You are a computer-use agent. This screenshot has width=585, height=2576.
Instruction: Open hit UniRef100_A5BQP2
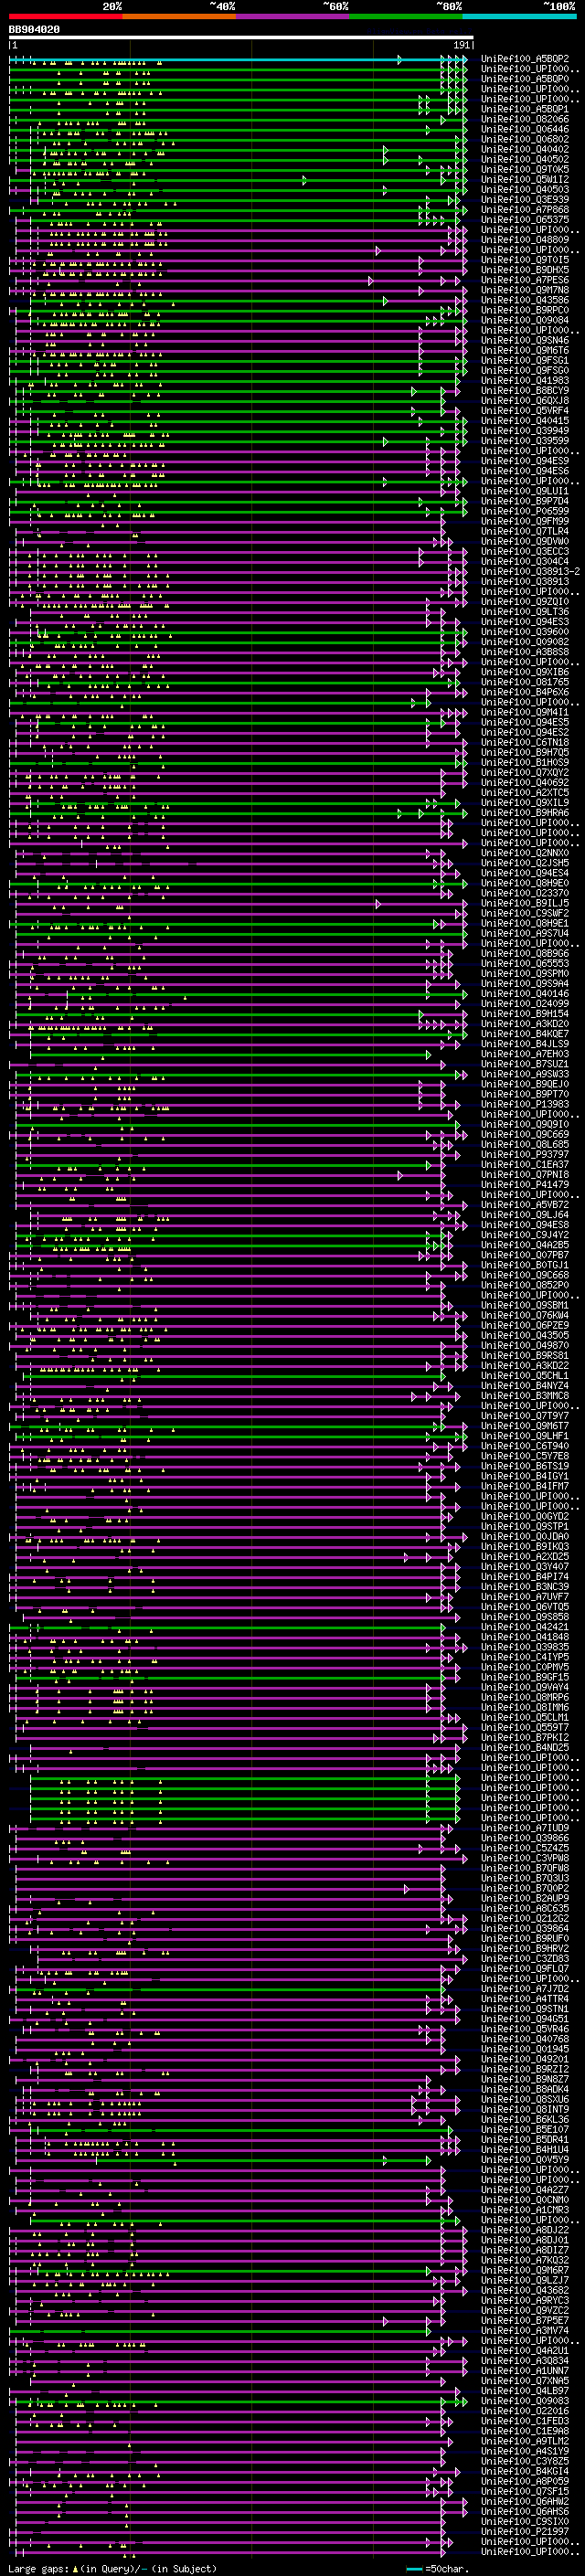pos(524,59)
